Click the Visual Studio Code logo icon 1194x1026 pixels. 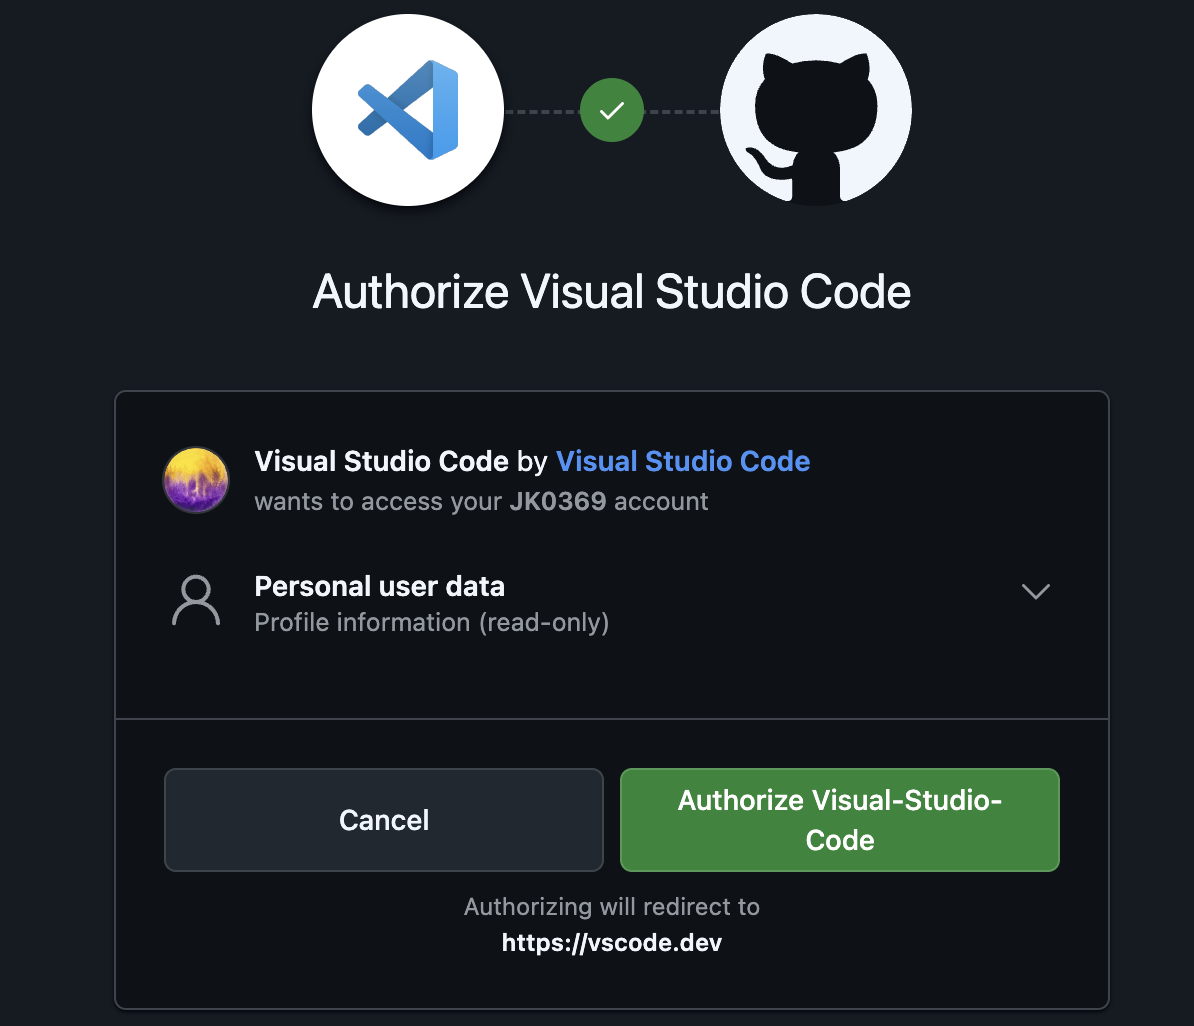pos(407,110)
